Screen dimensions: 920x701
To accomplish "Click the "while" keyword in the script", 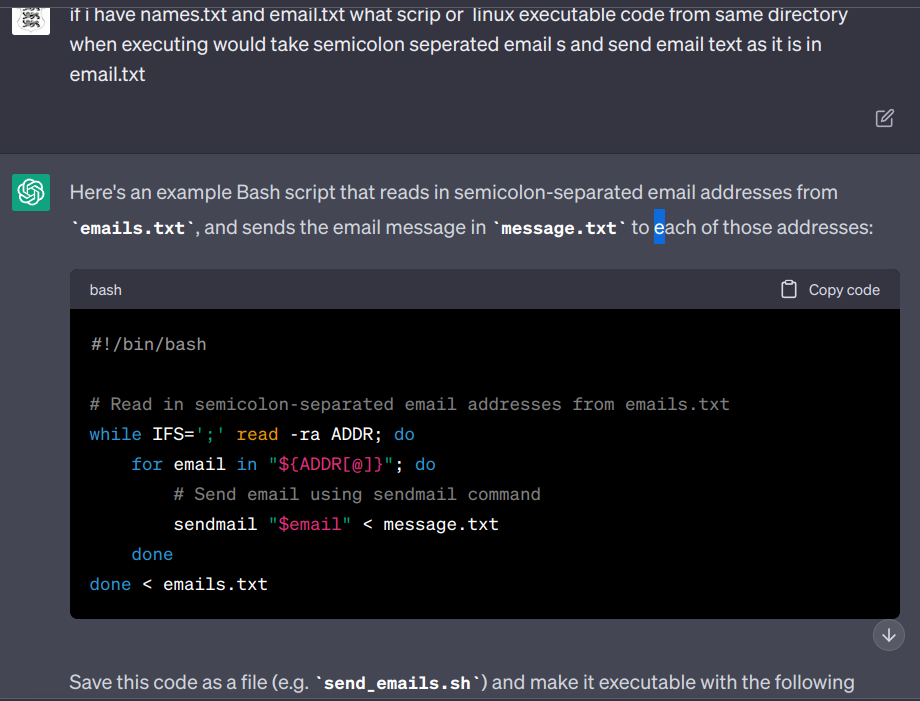I will tap(115, 434).
